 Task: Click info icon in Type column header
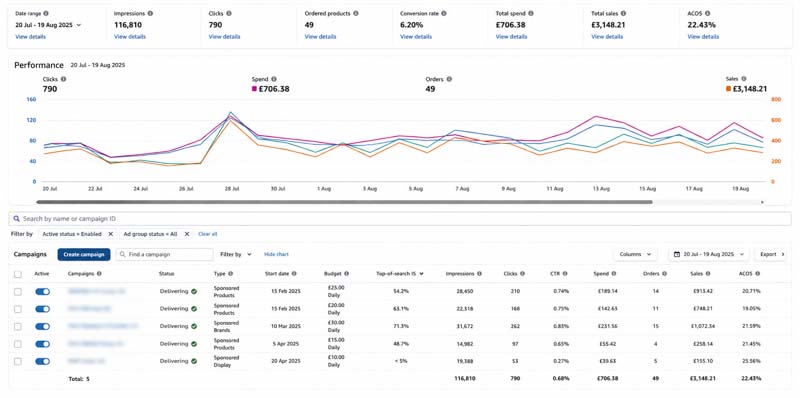[230, 273]
